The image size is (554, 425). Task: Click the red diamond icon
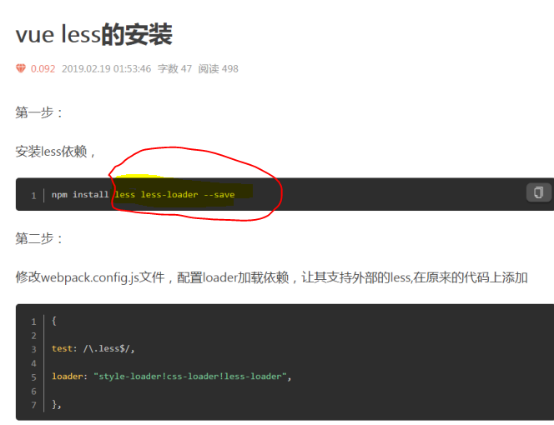(x=21, y=68)
